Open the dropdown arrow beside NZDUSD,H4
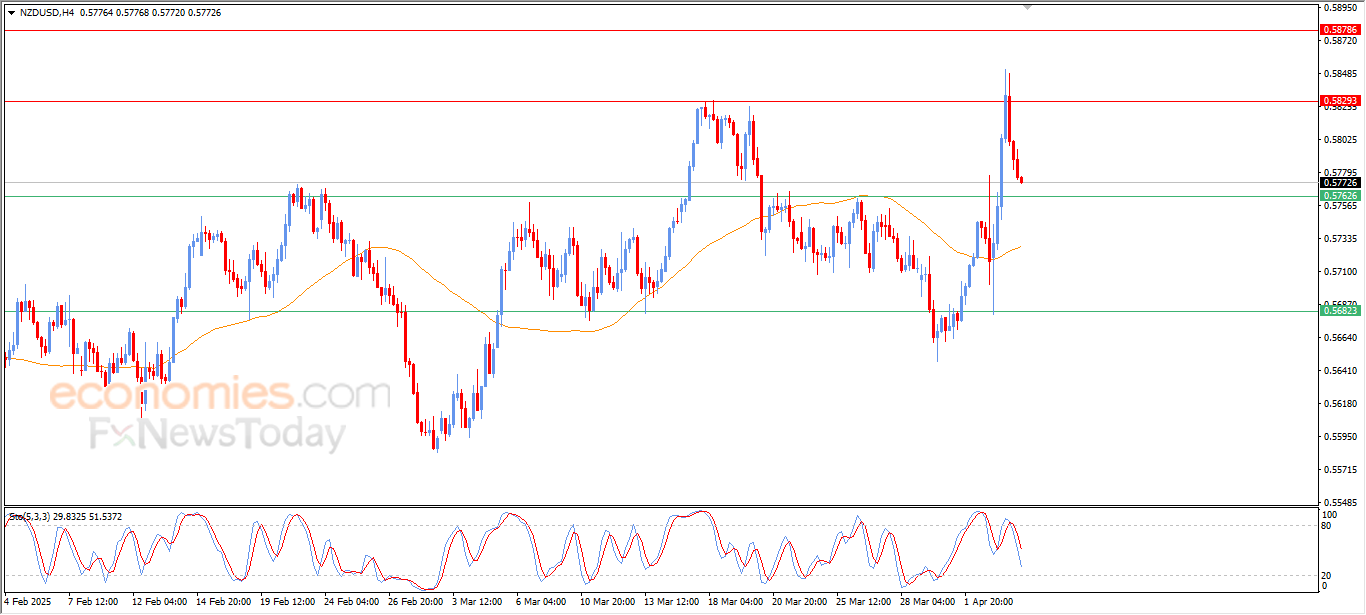 (11, 13)
